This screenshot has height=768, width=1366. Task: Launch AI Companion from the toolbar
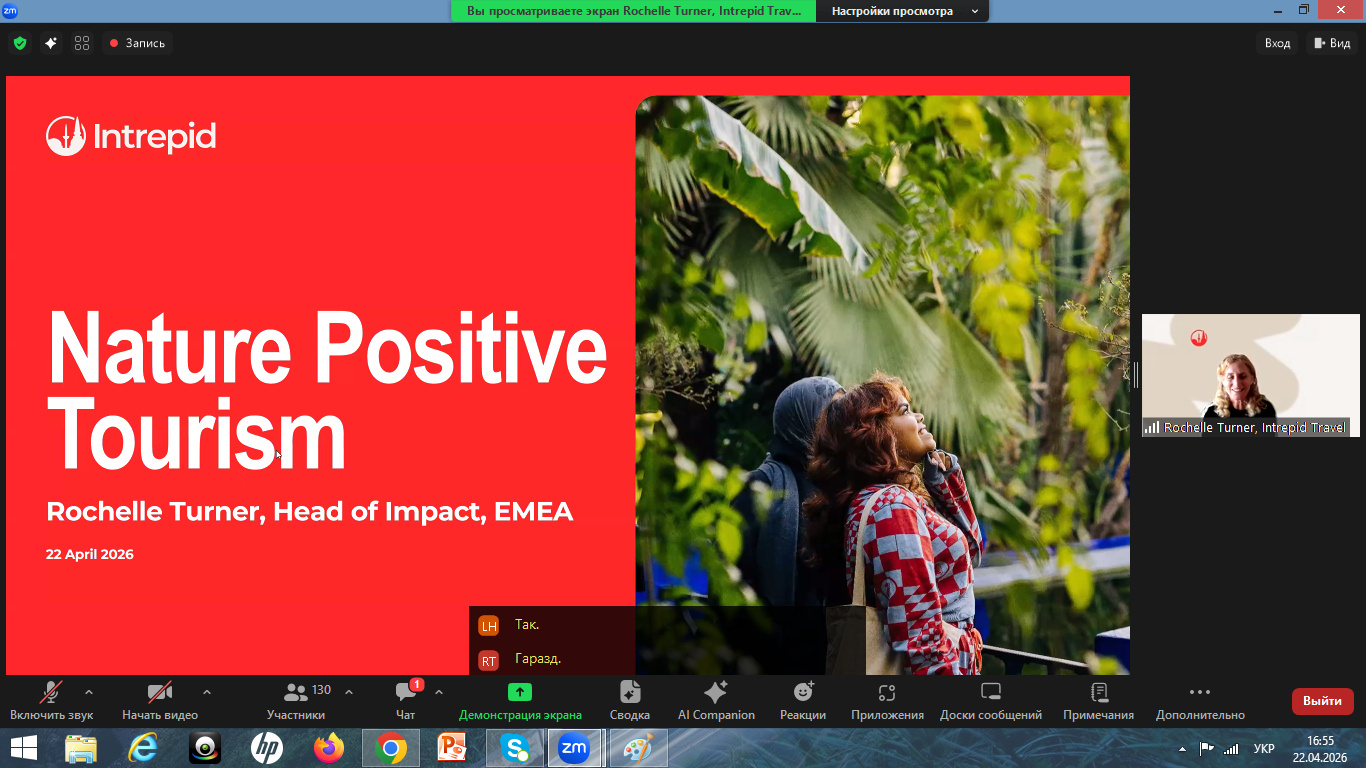[716, 700]
